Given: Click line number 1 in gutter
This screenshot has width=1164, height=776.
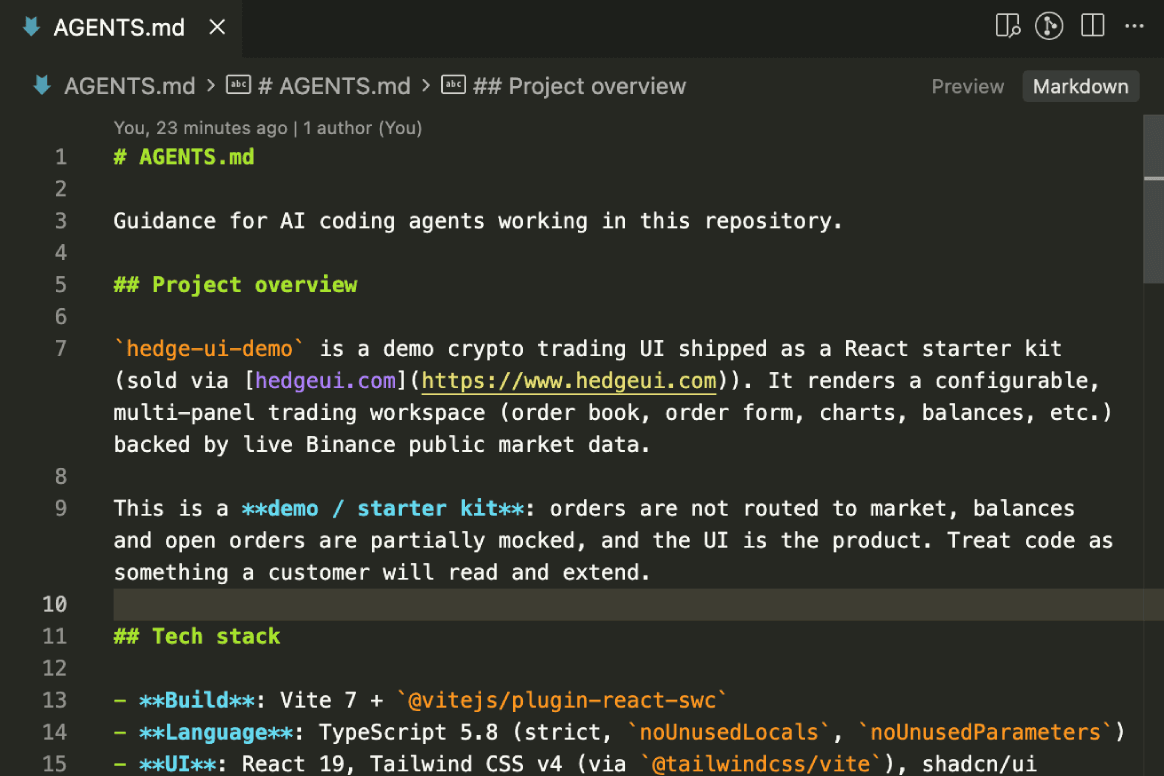Looking at the screenshot, I should click(x=60, y=157).
